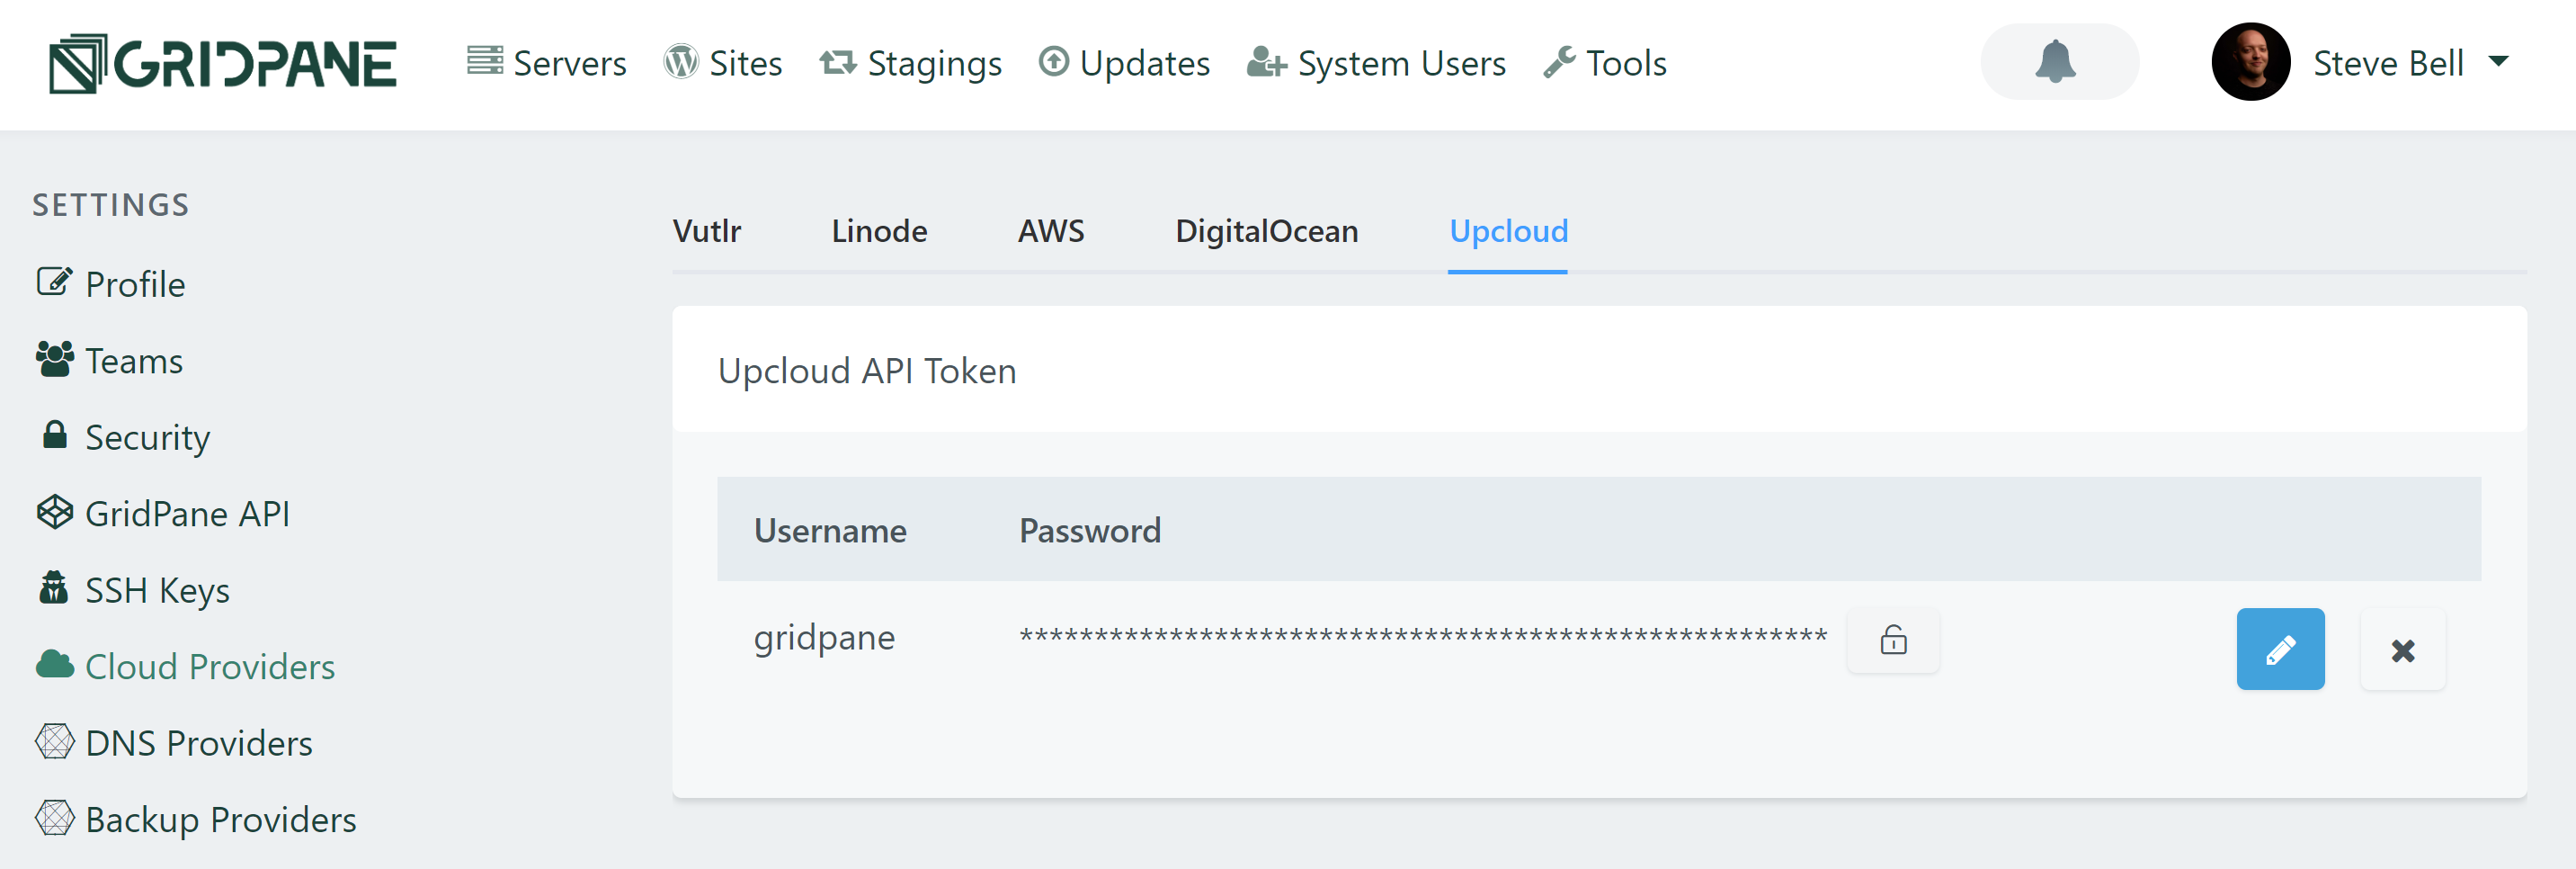The width and height of the screenshot is (2576, 869).
Task: Open SSH Keys settings
Action: pyautogui.click(x=133, y=590)
